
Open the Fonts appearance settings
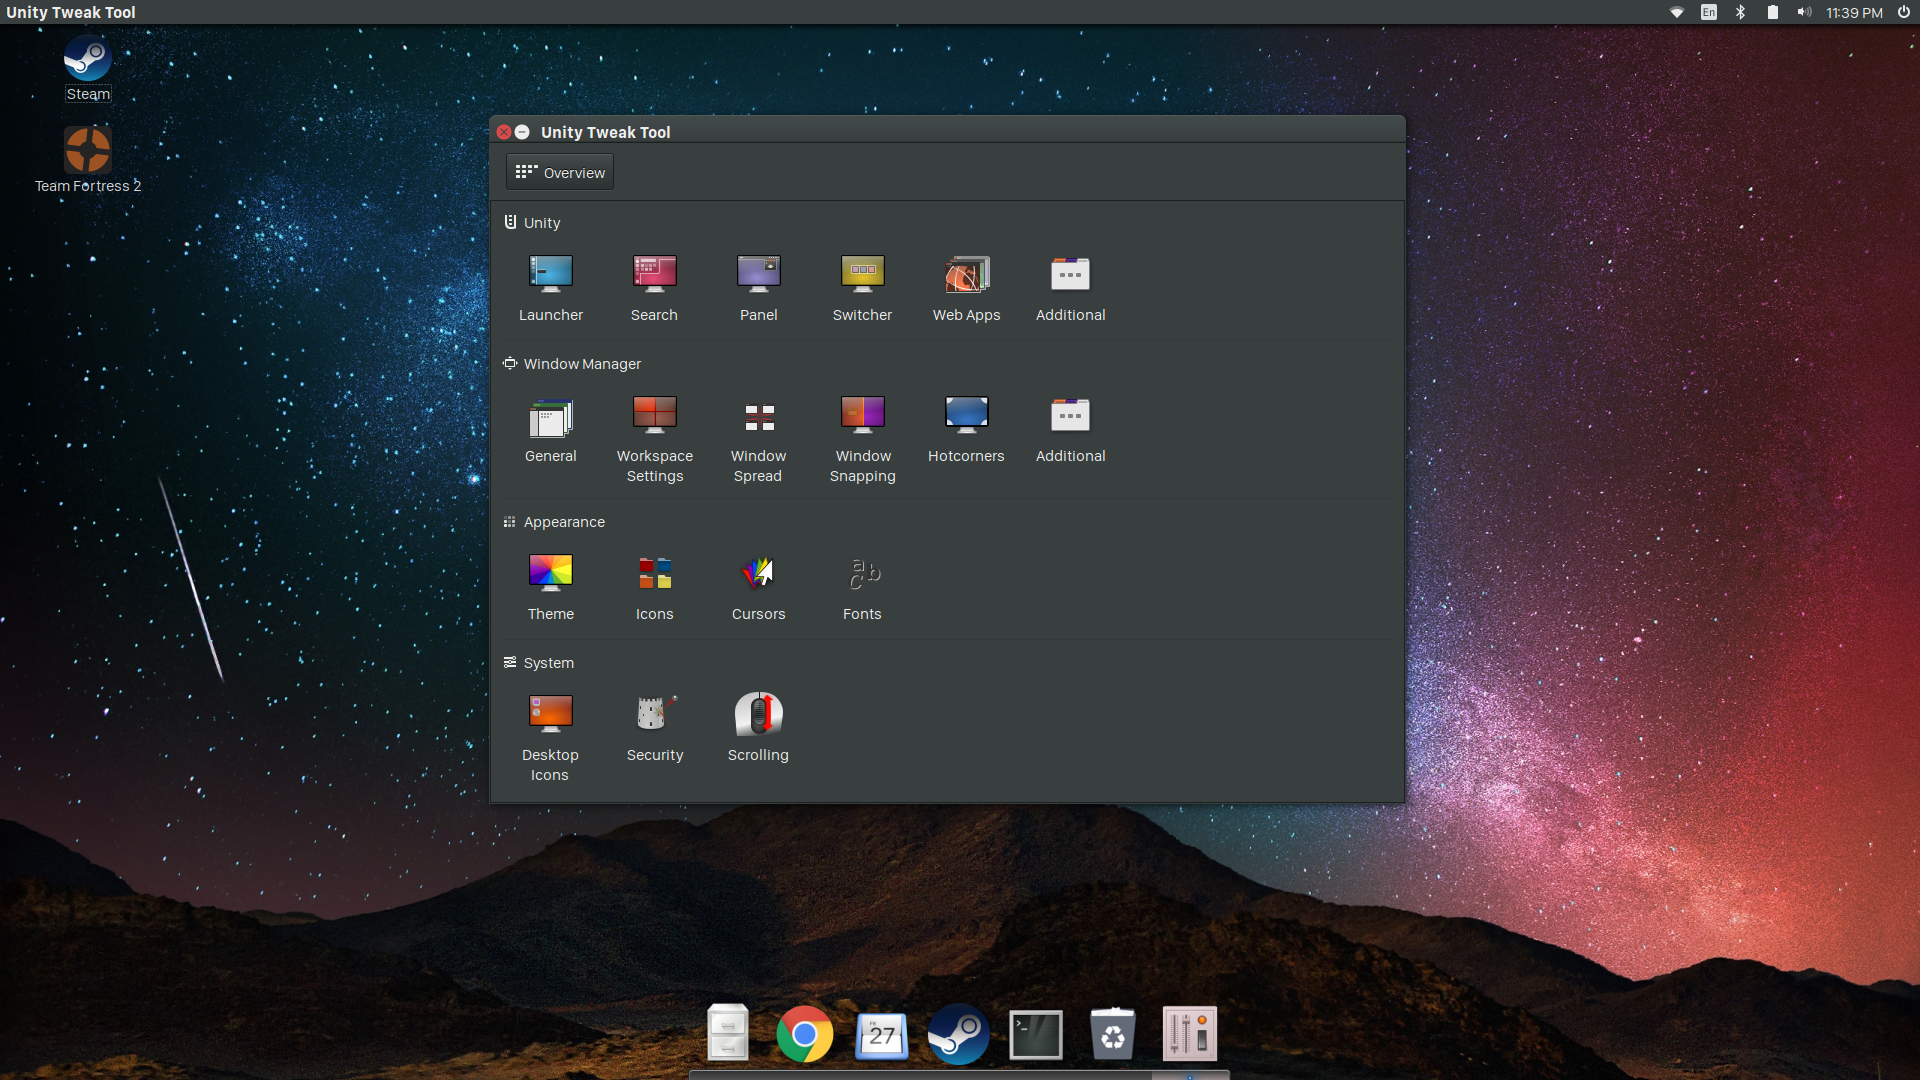point(861,589)
